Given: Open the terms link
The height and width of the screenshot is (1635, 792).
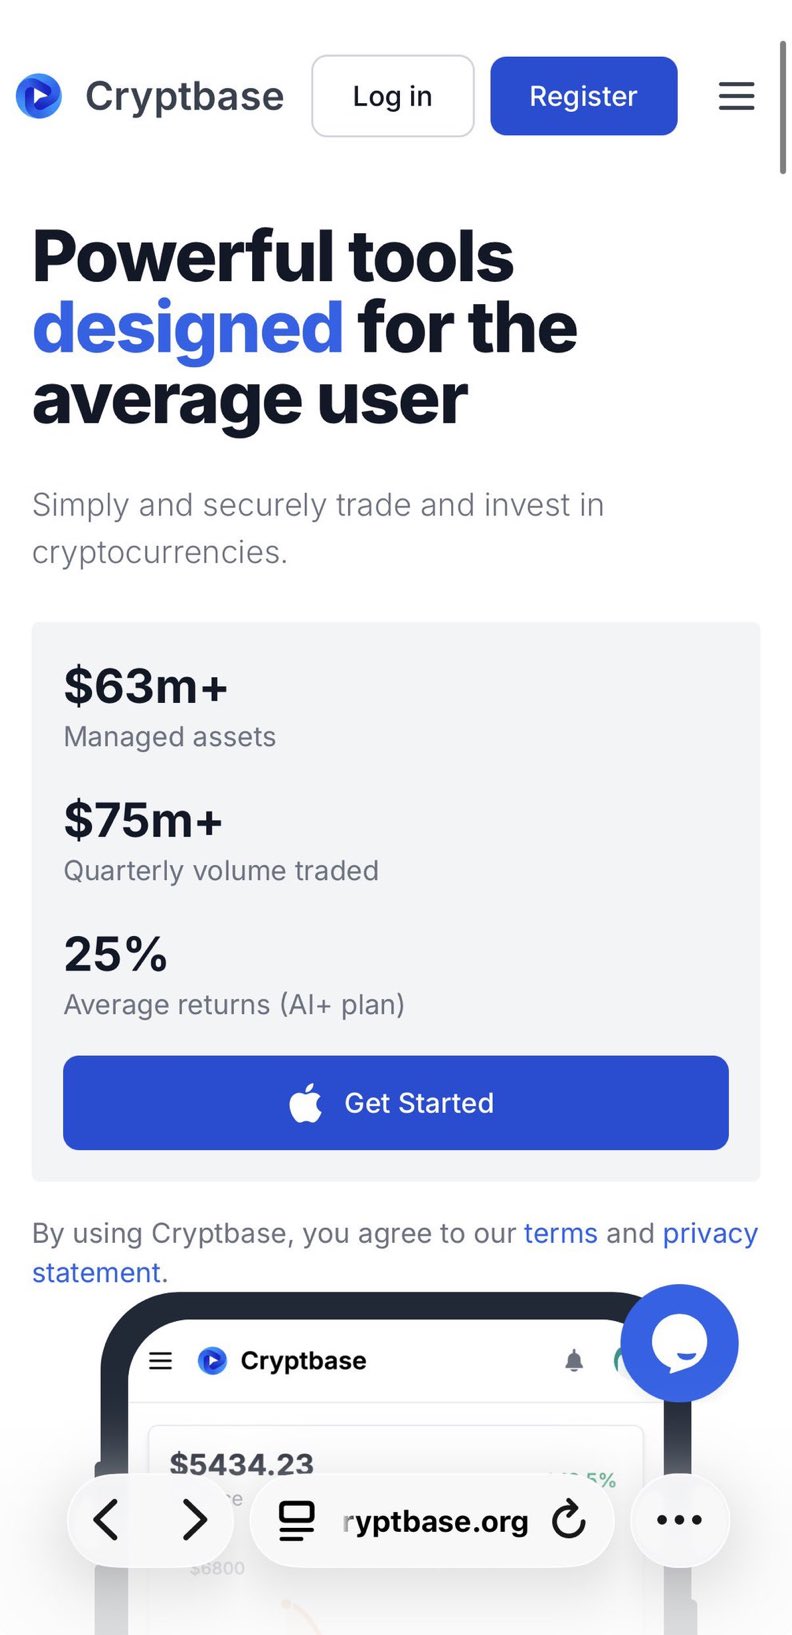Looking at the screenshot, I should [x=560, y=1233].
